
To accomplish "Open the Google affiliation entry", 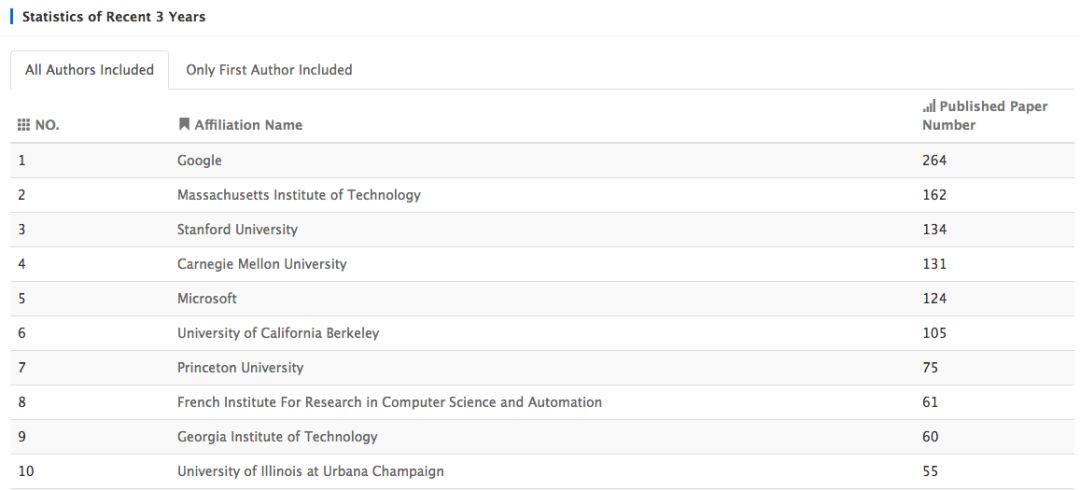I will pos(199,160).
